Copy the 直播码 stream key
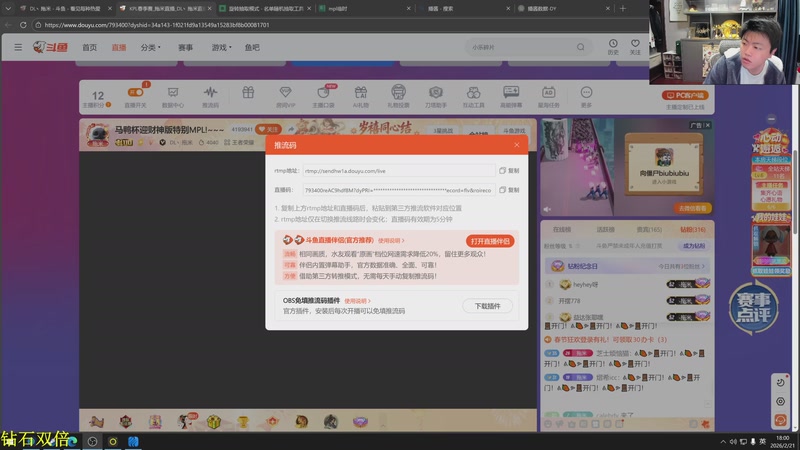The image size is (800, 450). pos(509,190)
